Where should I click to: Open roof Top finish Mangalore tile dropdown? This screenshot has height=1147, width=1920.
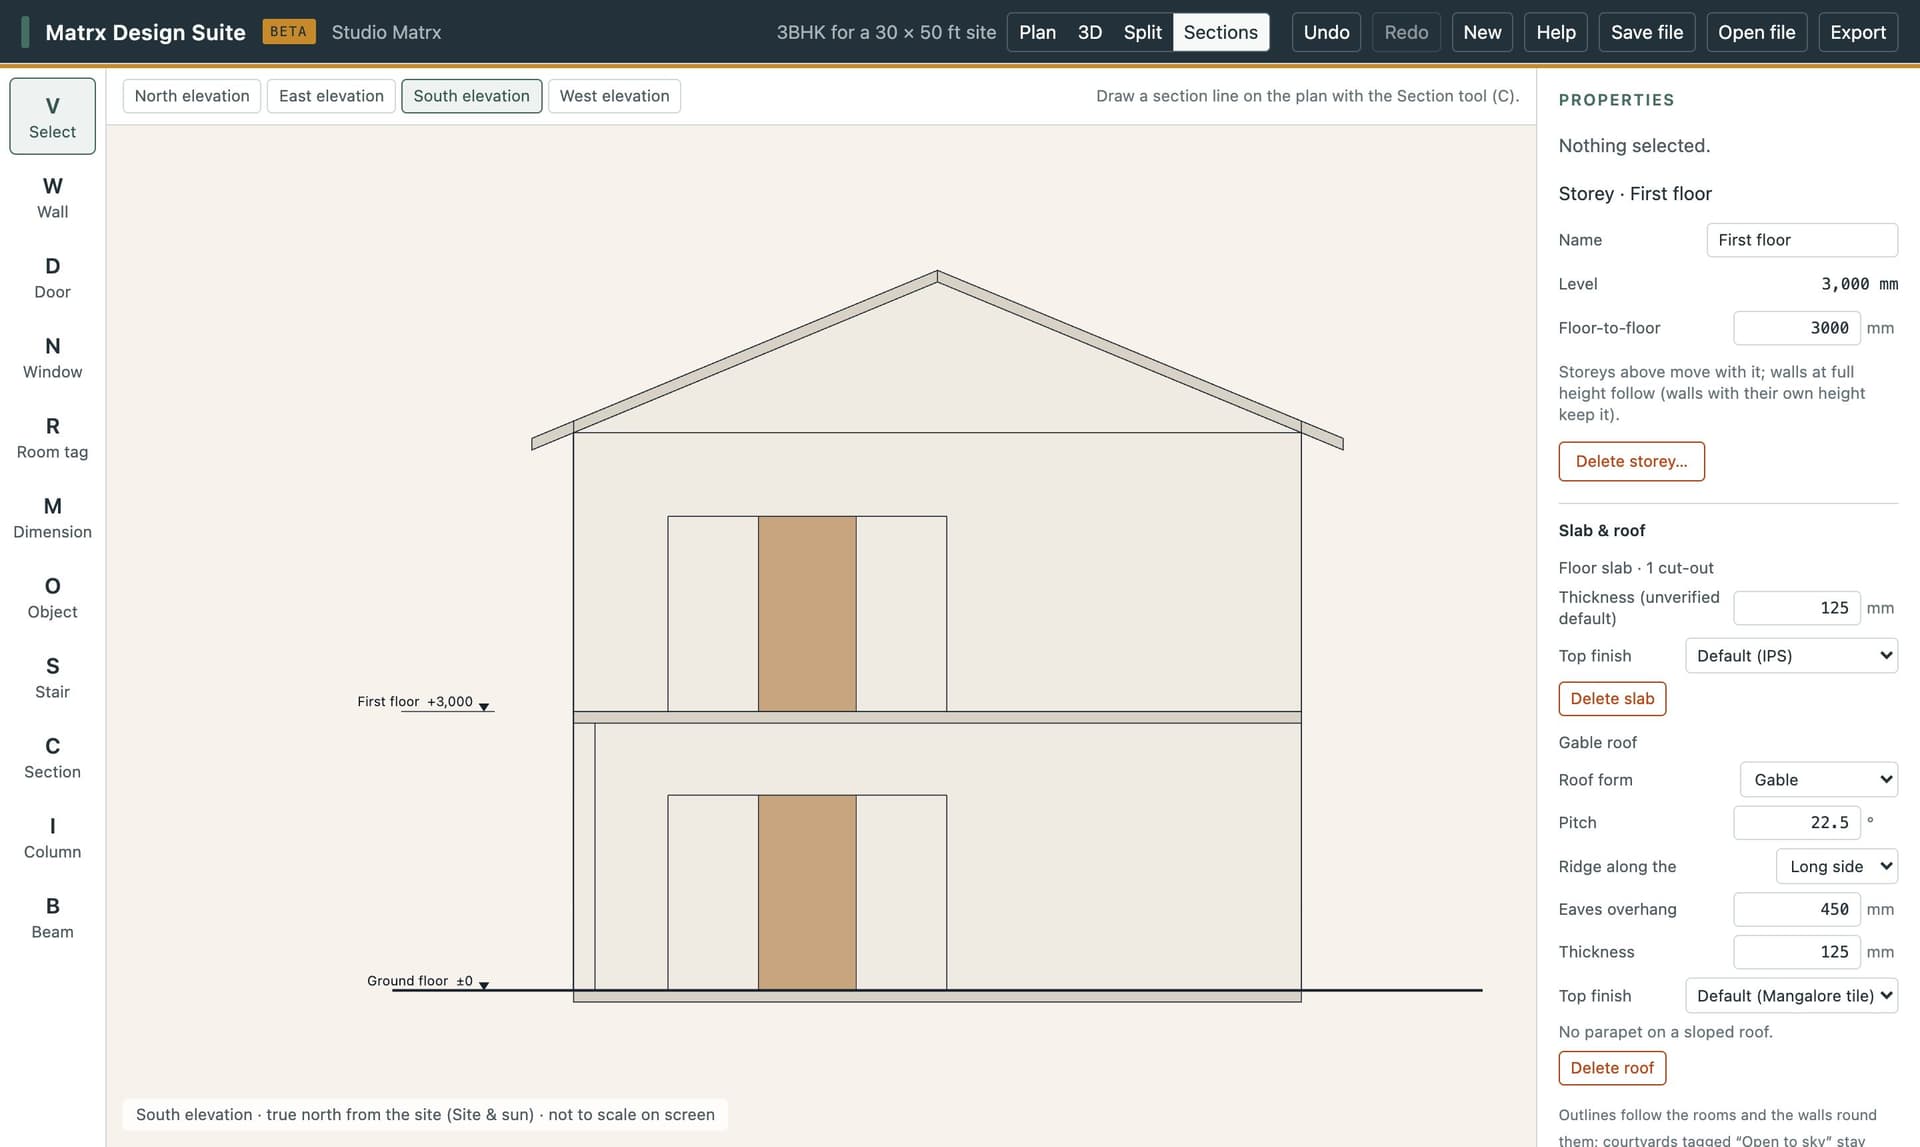[1791, 996]
